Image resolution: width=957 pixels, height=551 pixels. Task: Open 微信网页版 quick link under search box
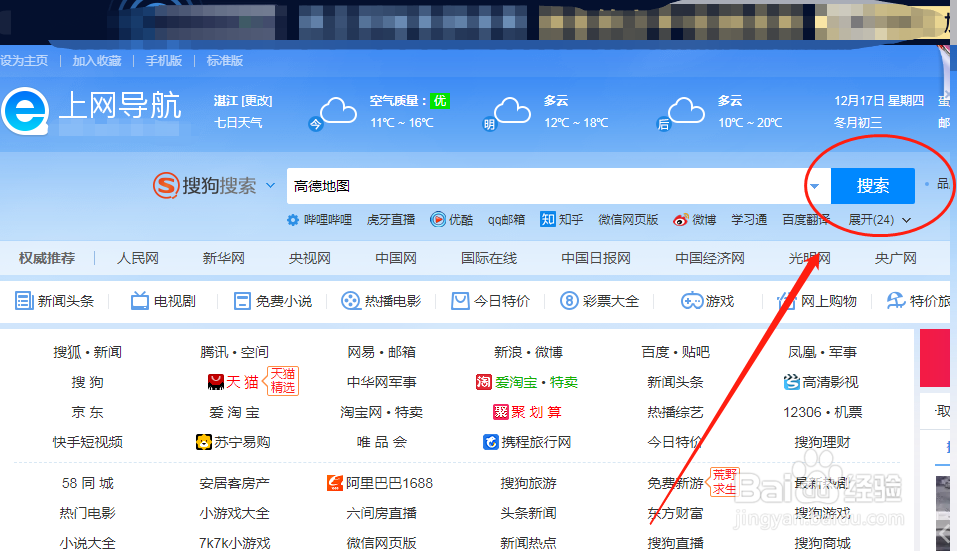(x=628, y=220)
